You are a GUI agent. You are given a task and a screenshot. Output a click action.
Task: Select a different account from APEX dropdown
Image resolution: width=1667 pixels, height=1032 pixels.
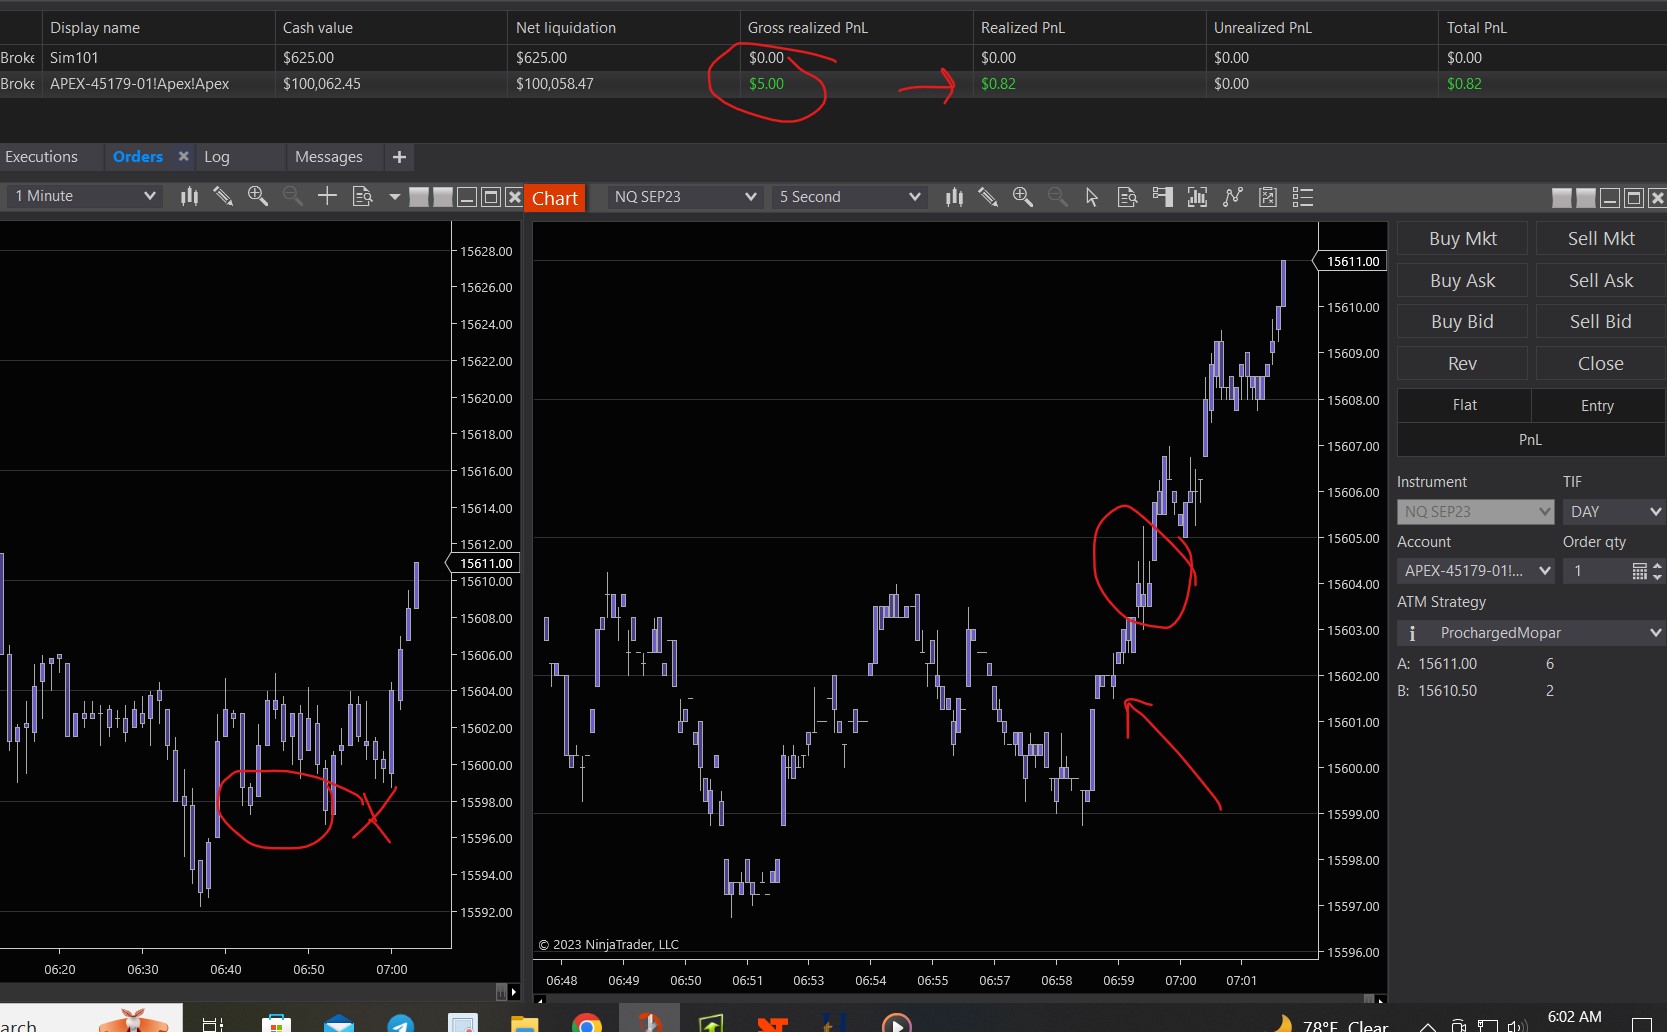pyautogui.click(x=1476, y=571)
